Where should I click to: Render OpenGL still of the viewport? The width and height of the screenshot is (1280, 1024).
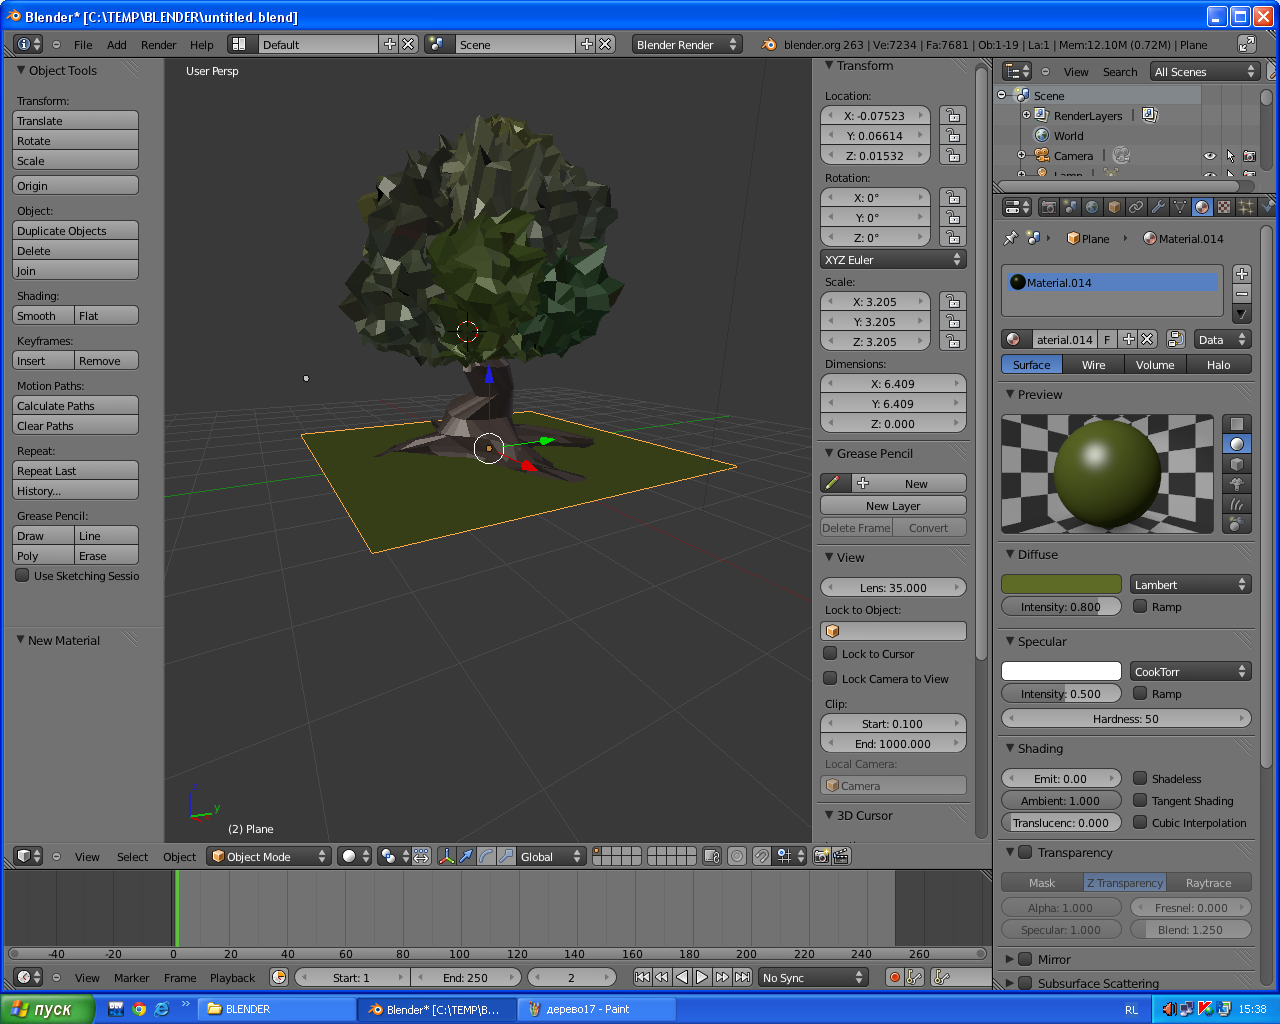(821, 856)
